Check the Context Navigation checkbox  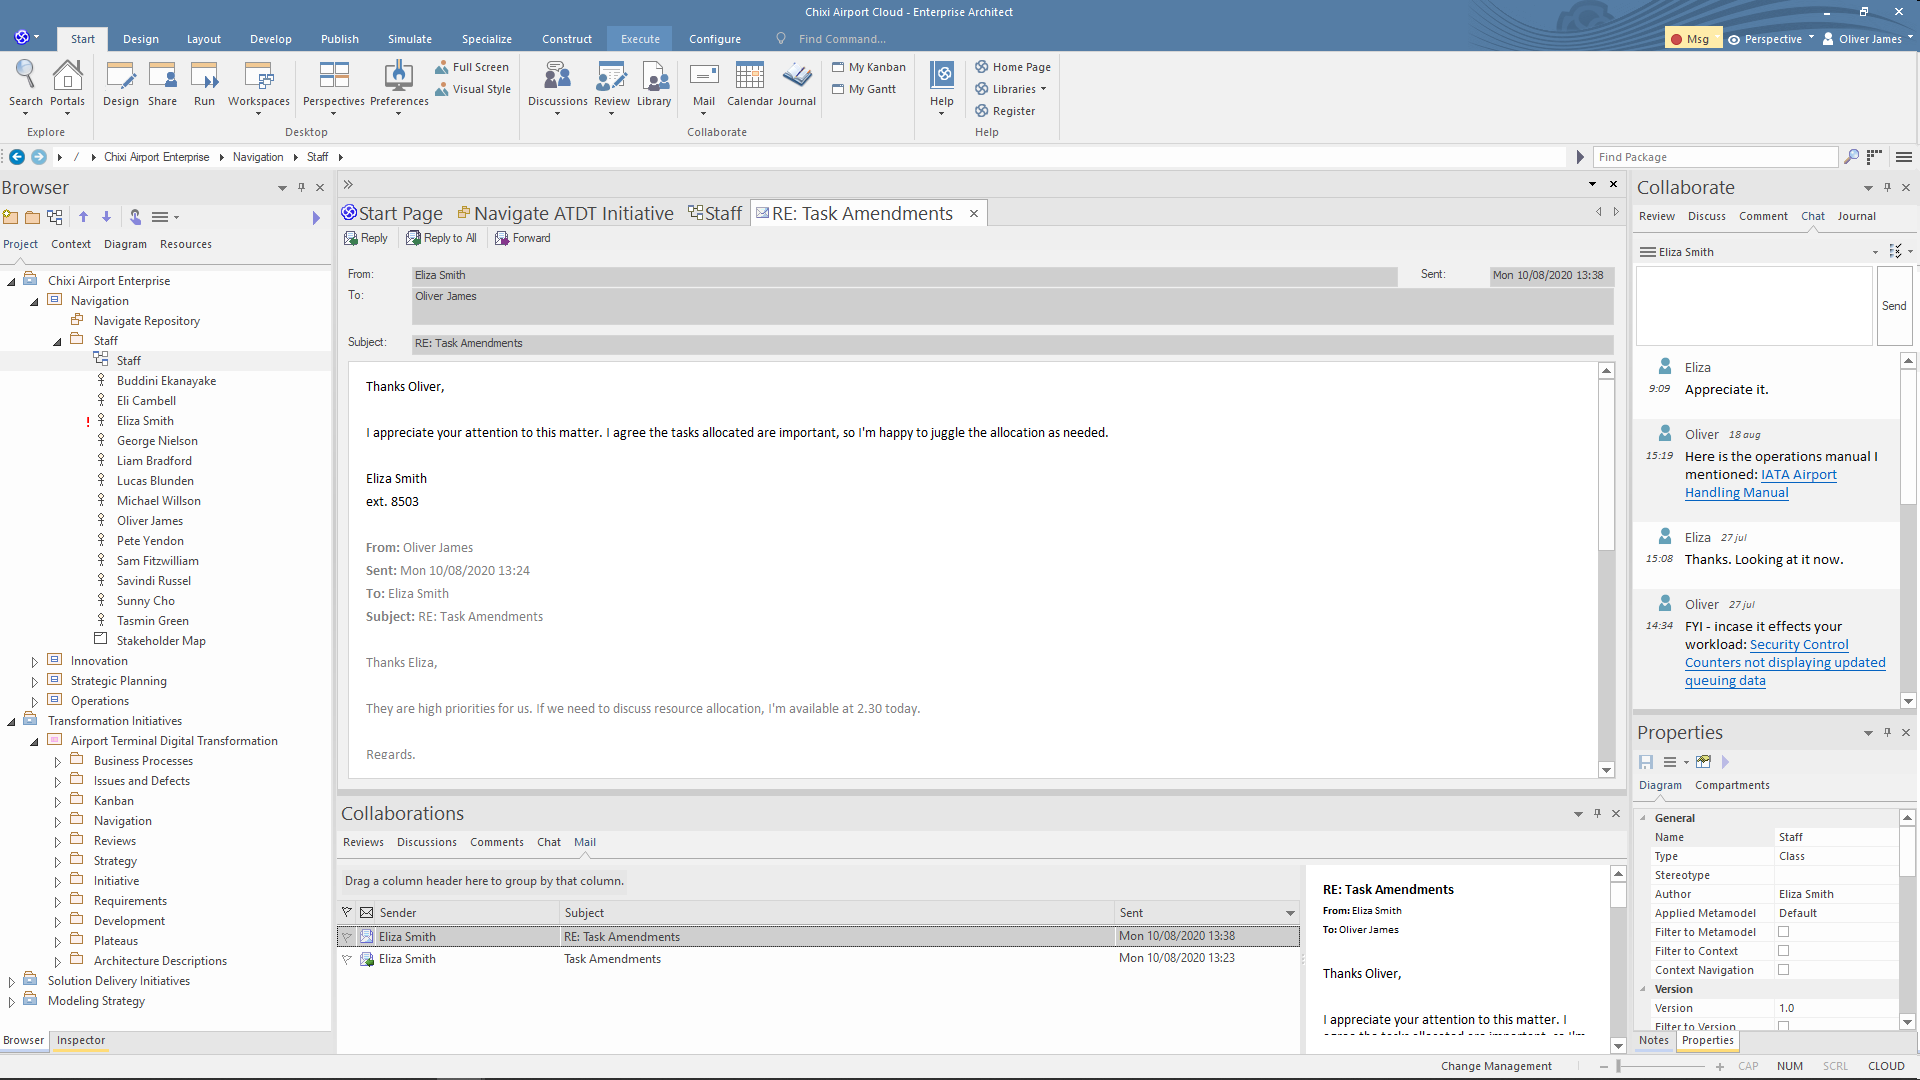click(x=1783, y=970)
